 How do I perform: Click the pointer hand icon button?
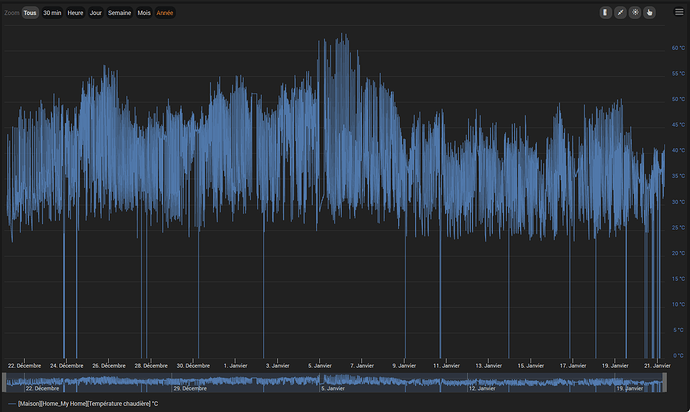tap(649, 12)
